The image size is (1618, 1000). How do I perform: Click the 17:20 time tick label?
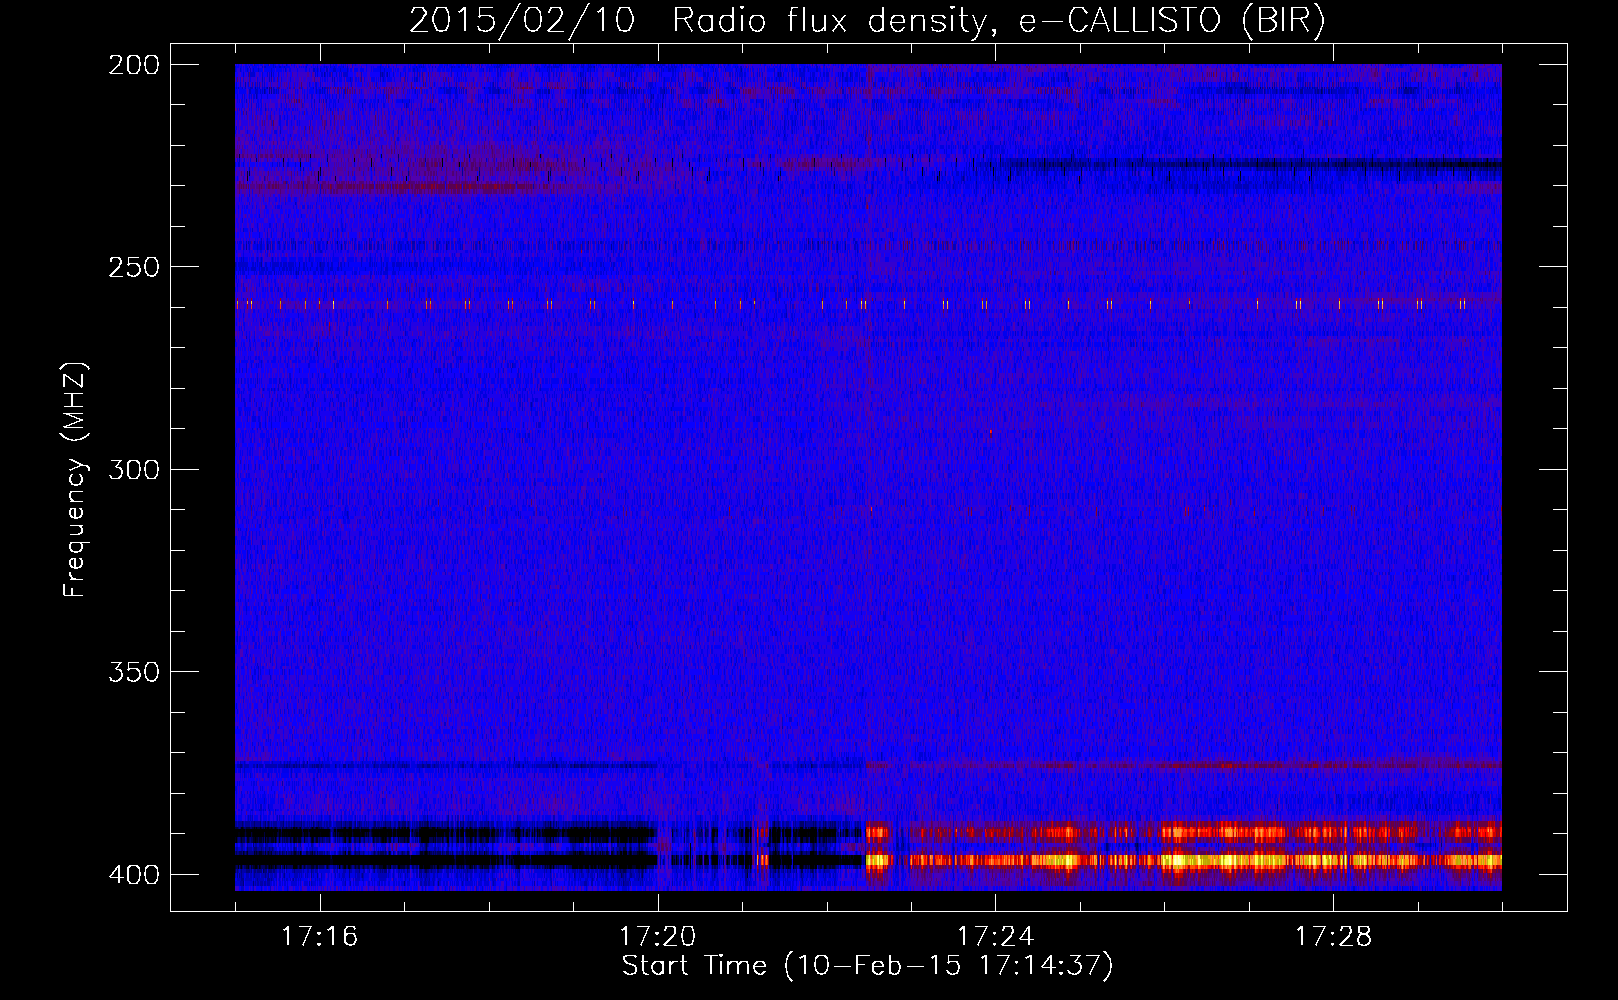coord(657,936)
